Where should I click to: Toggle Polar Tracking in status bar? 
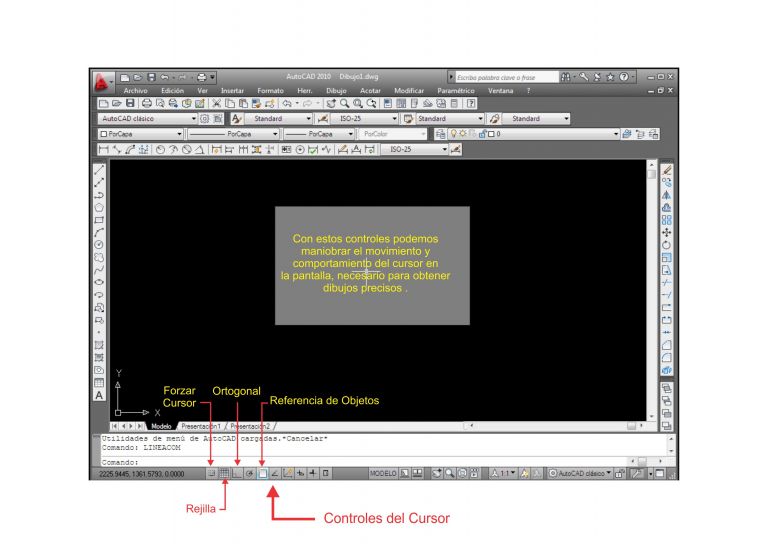(249, 474)
